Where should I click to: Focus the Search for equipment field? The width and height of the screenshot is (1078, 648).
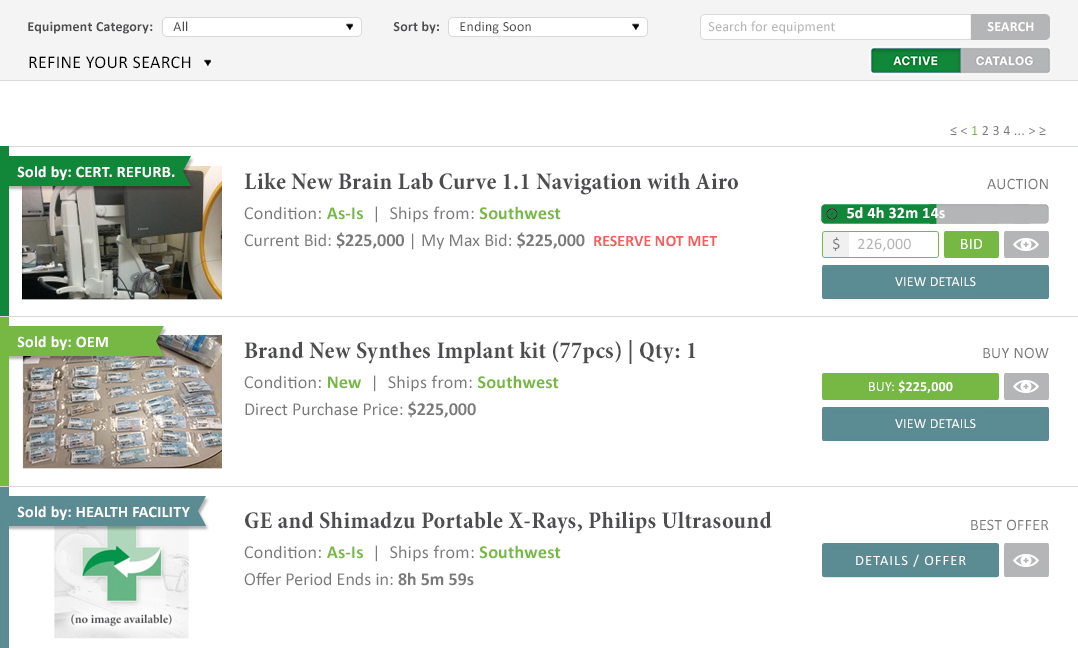pyautogui.click(x=835, y=27)
